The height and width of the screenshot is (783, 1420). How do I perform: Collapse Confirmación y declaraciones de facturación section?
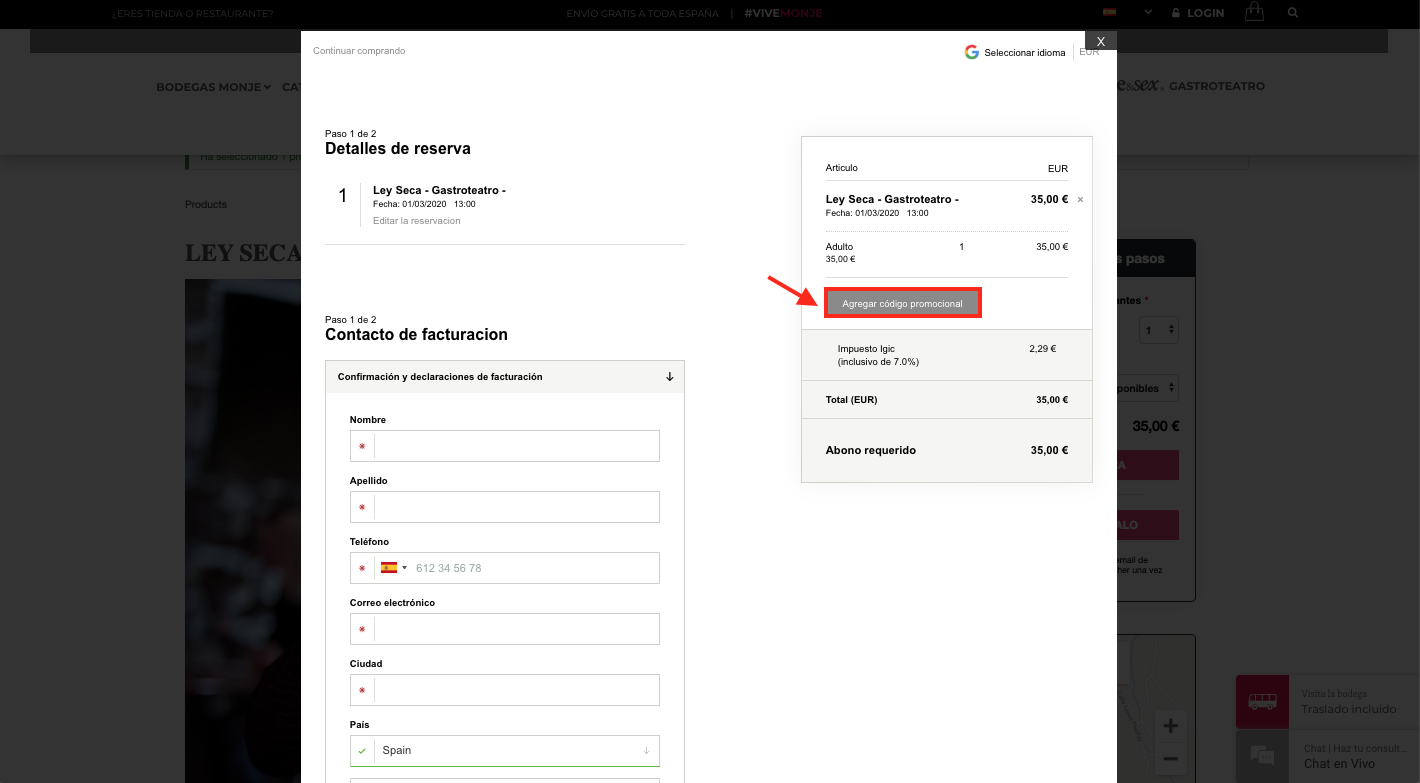point(505,377)
